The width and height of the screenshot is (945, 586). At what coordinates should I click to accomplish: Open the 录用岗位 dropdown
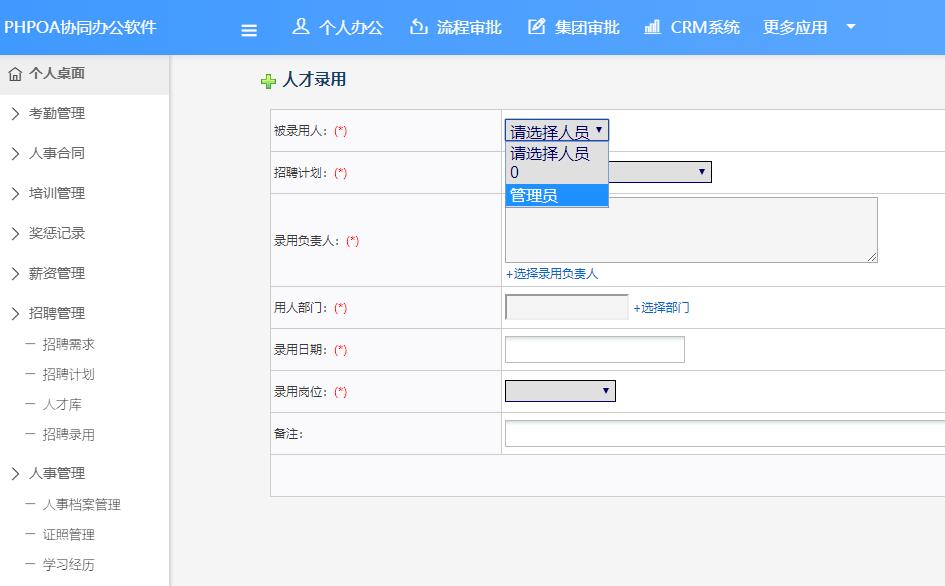click(559, 390)
